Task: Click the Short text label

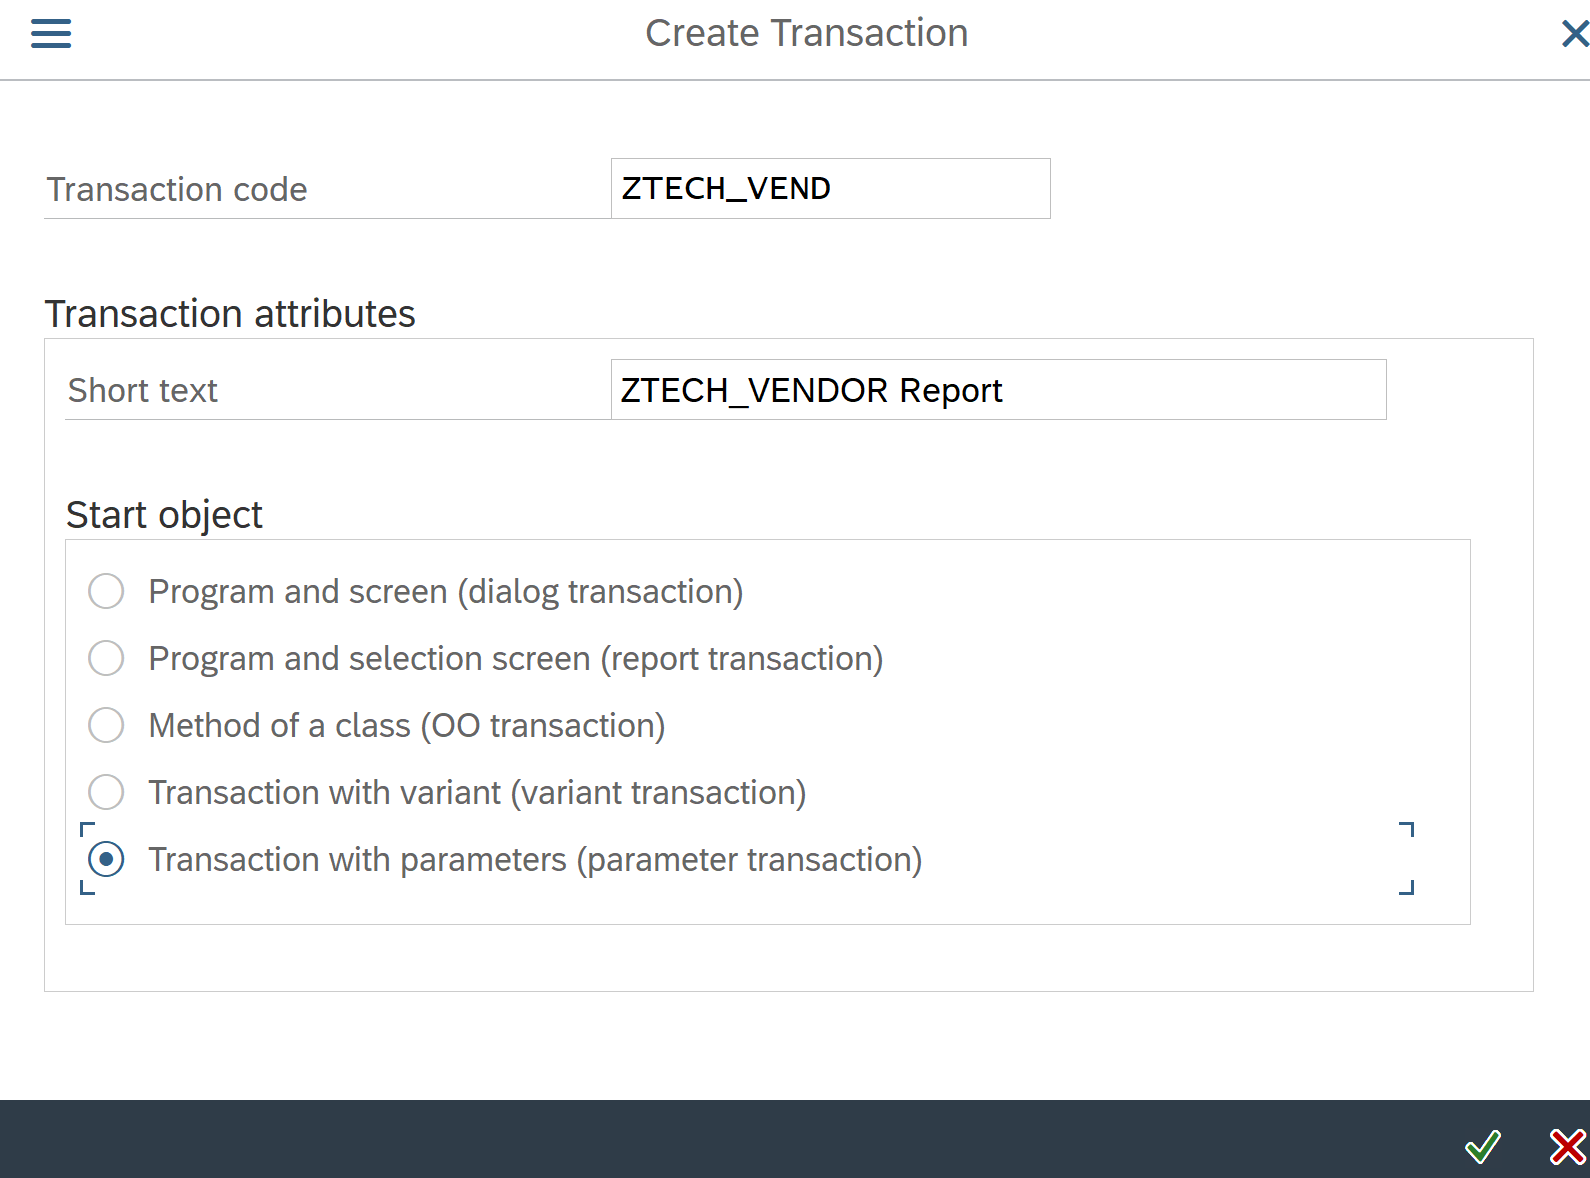Action: tap(143, 391)
